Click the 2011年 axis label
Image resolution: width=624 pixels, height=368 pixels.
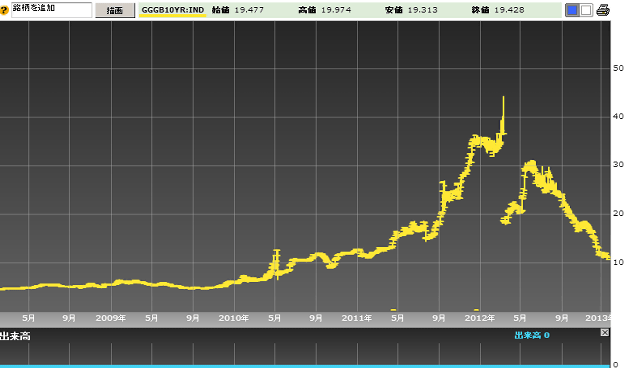coord(357,318)
